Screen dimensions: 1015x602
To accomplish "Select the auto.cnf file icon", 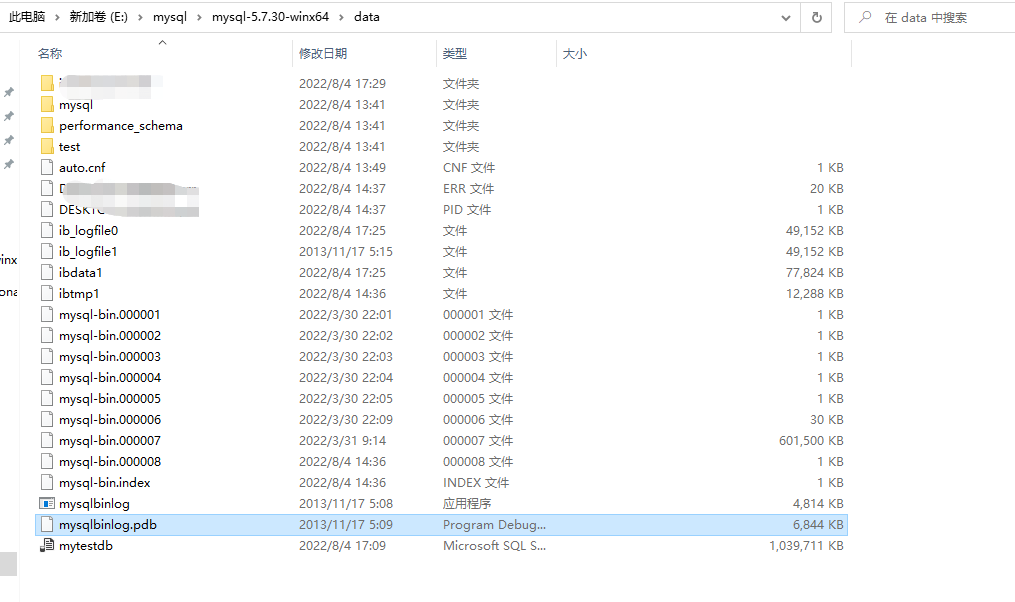I will tap(47, 168).
